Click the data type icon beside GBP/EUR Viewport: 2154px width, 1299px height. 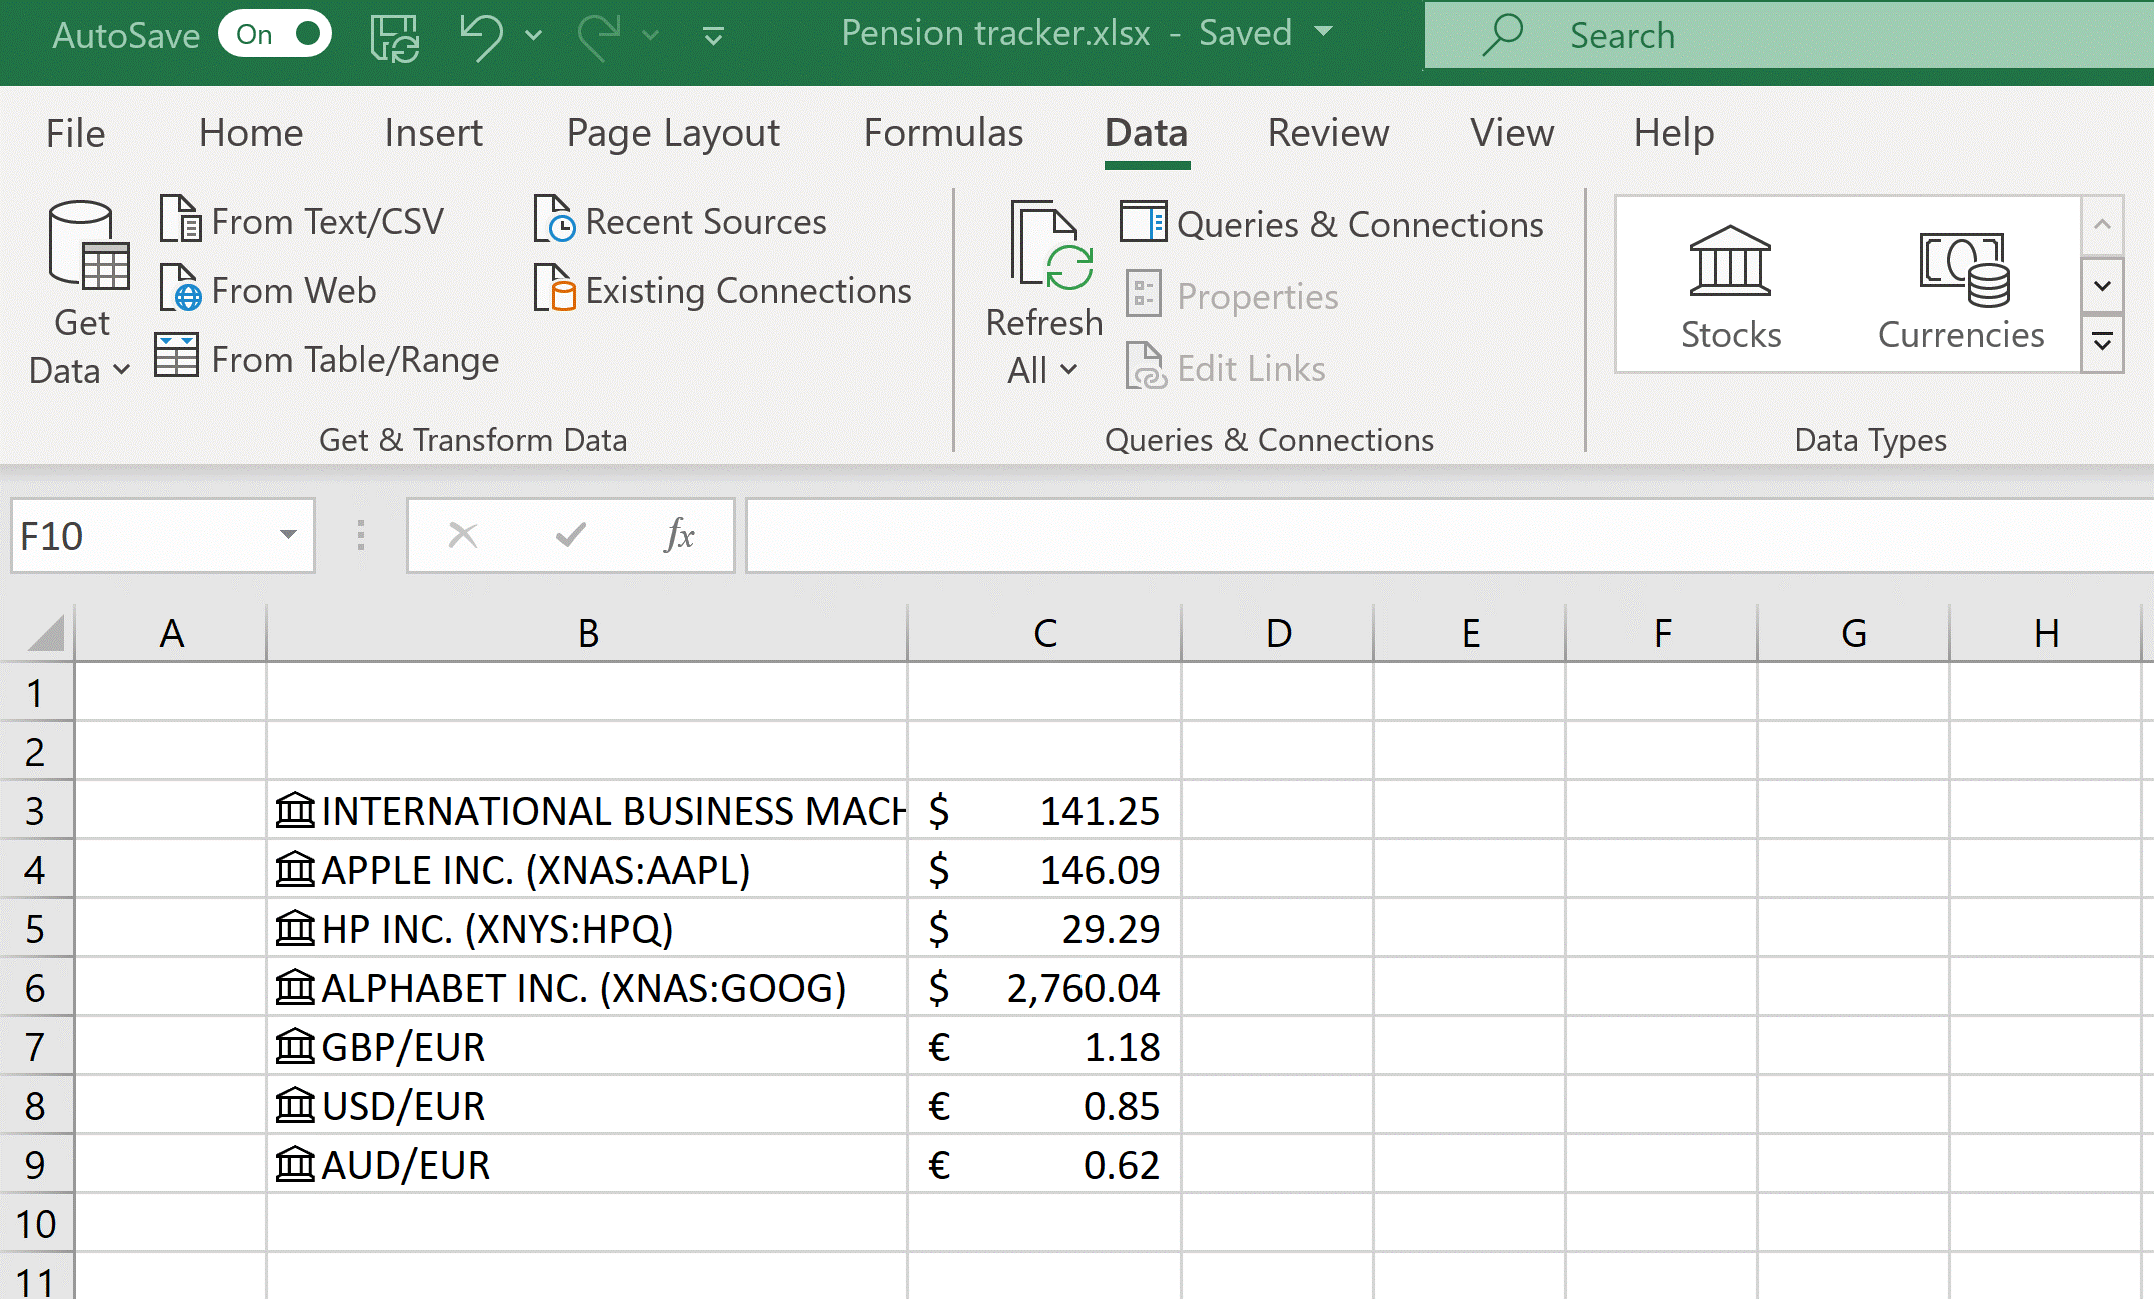point(295,1046)
